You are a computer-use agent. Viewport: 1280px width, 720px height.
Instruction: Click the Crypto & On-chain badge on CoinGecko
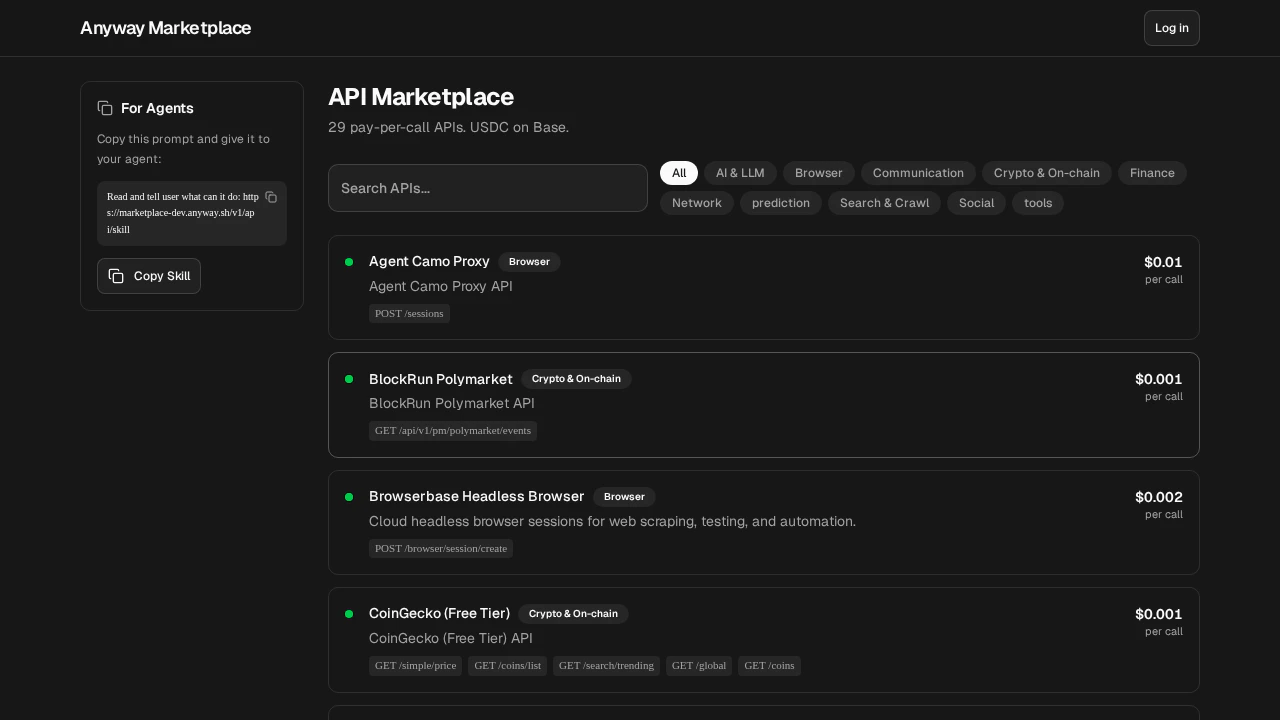click(x=573, y=614)
